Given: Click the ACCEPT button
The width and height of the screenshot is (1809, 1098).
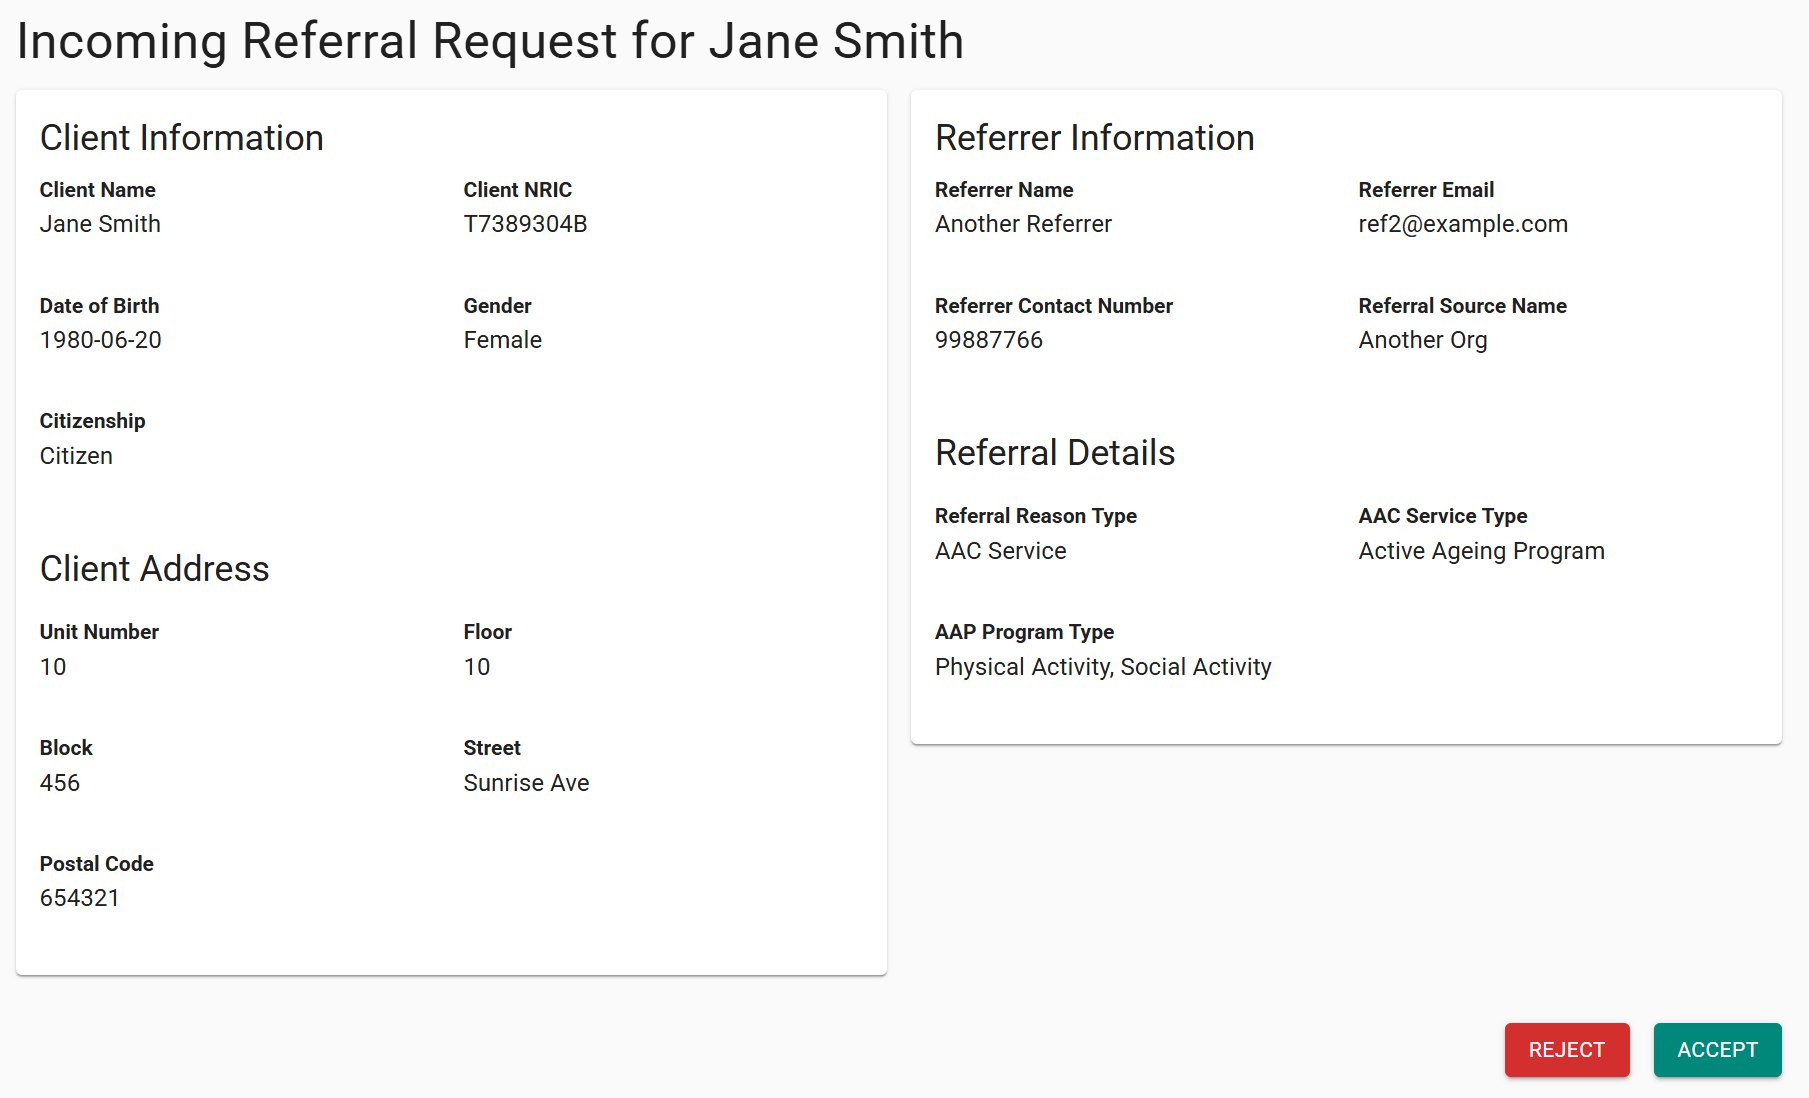Looking at the screenshot, I should [1716, 1050].
